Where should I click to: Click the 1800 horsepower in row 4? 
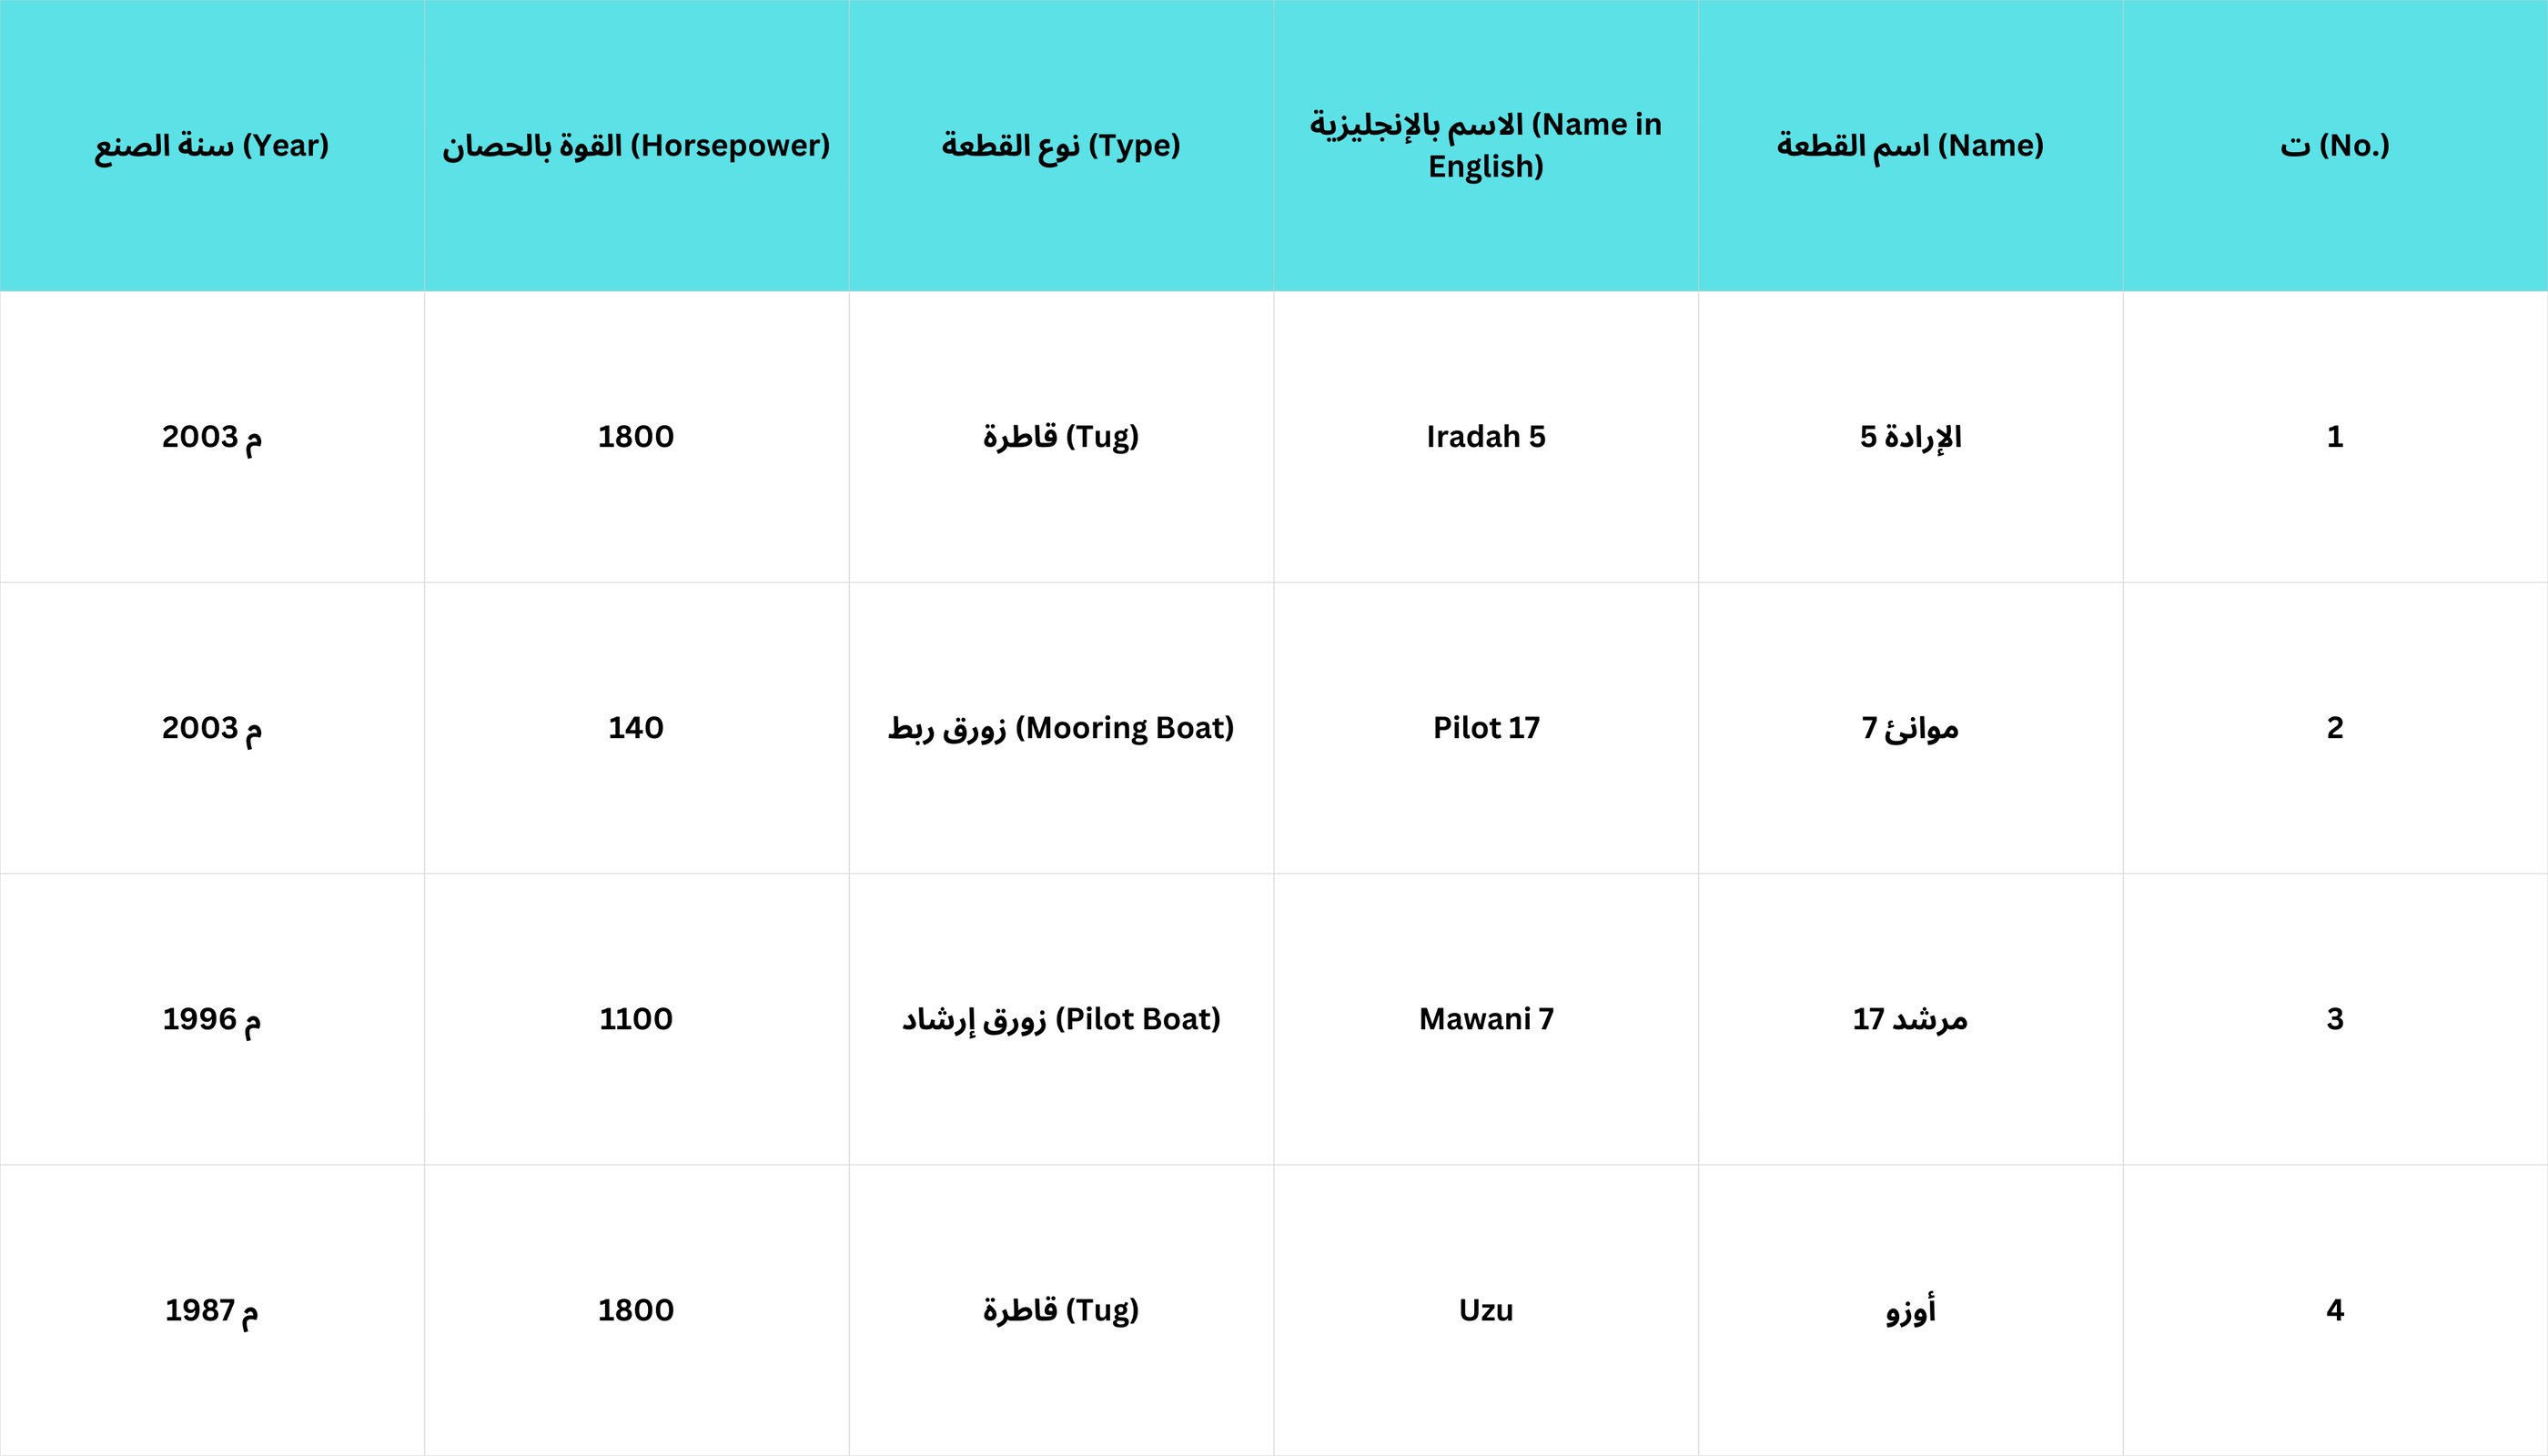click(636, 1310)
